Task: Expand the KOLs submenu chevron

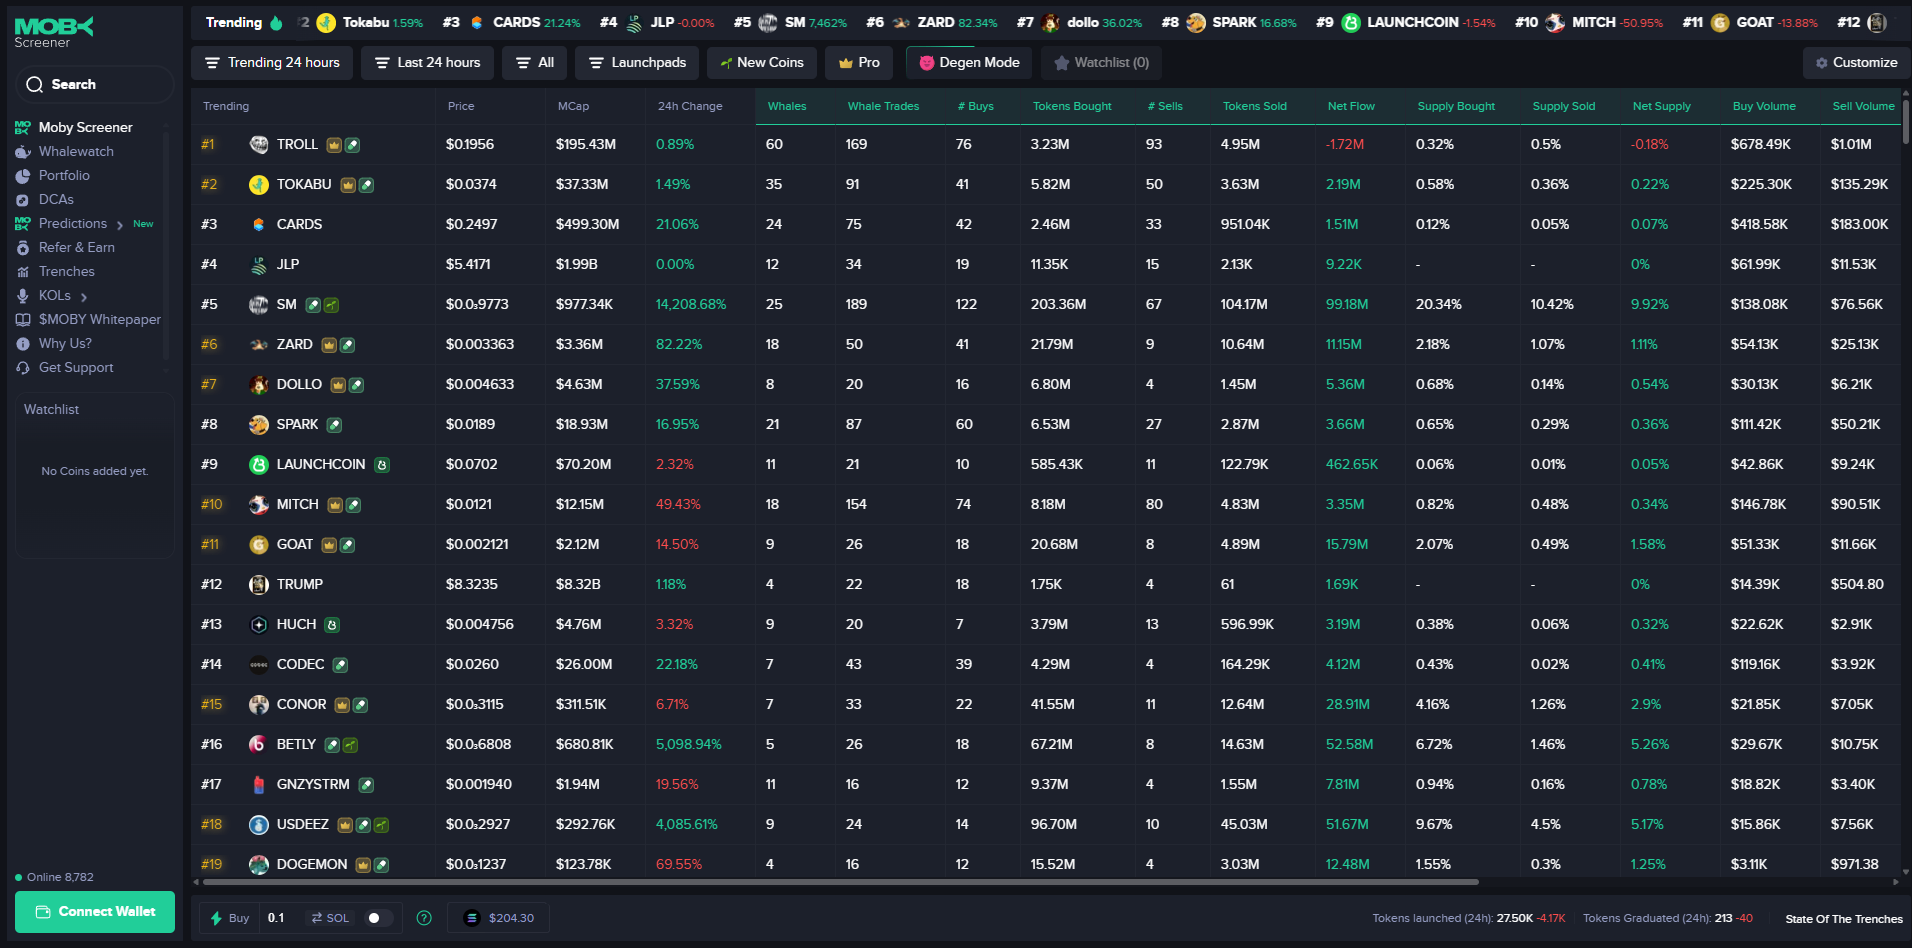Action: pos(84,297)
